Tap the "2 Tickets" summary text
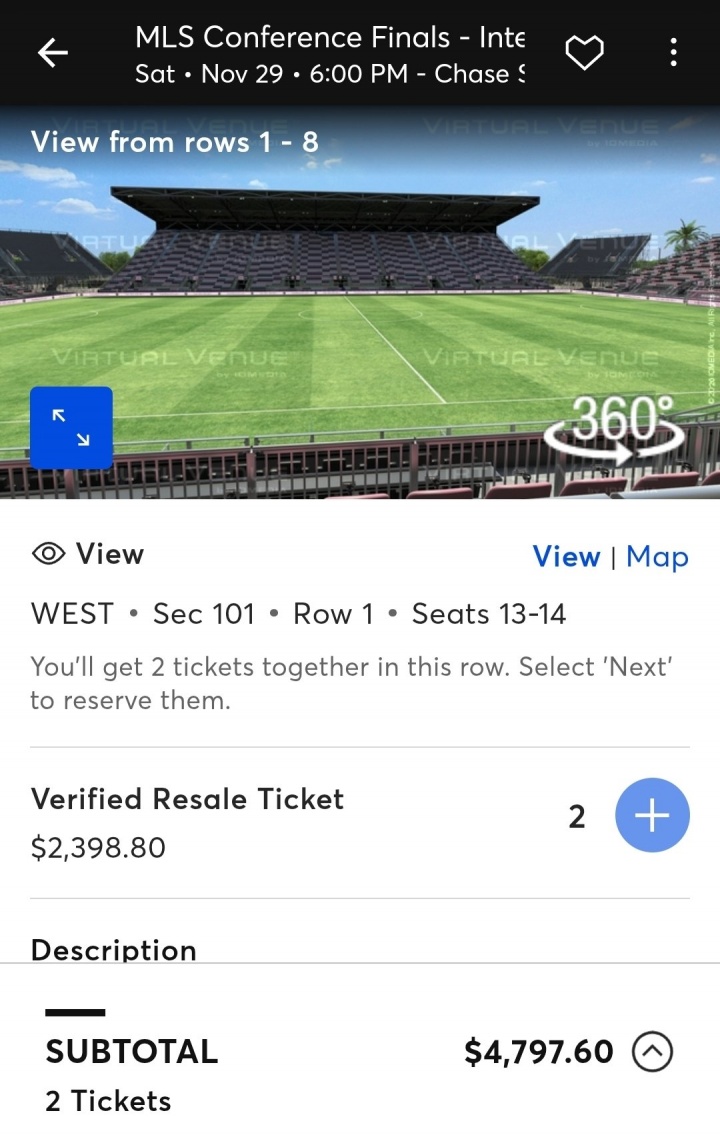 108,1101
